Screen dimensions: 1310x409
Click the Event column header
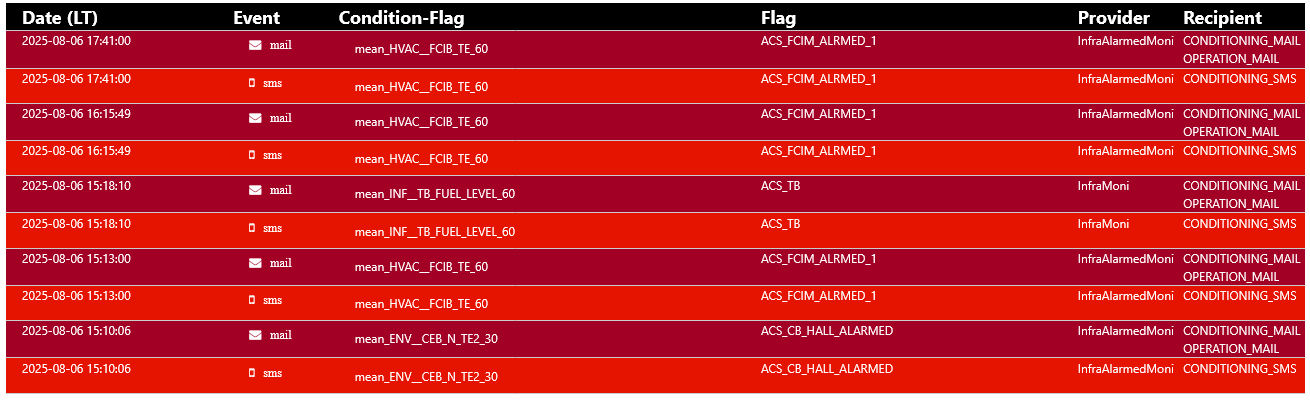click(x=256, y=17)
